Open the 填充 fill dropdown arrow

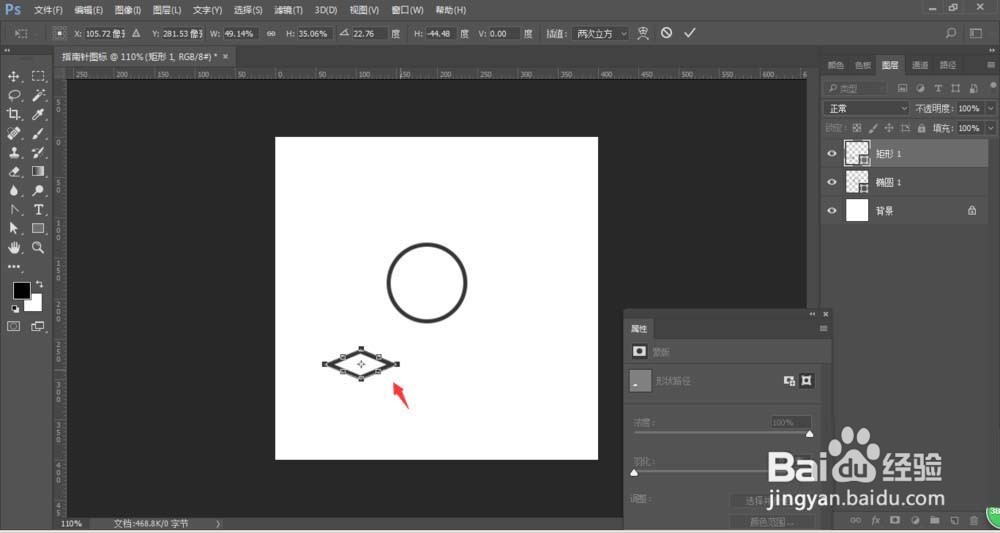990,128
